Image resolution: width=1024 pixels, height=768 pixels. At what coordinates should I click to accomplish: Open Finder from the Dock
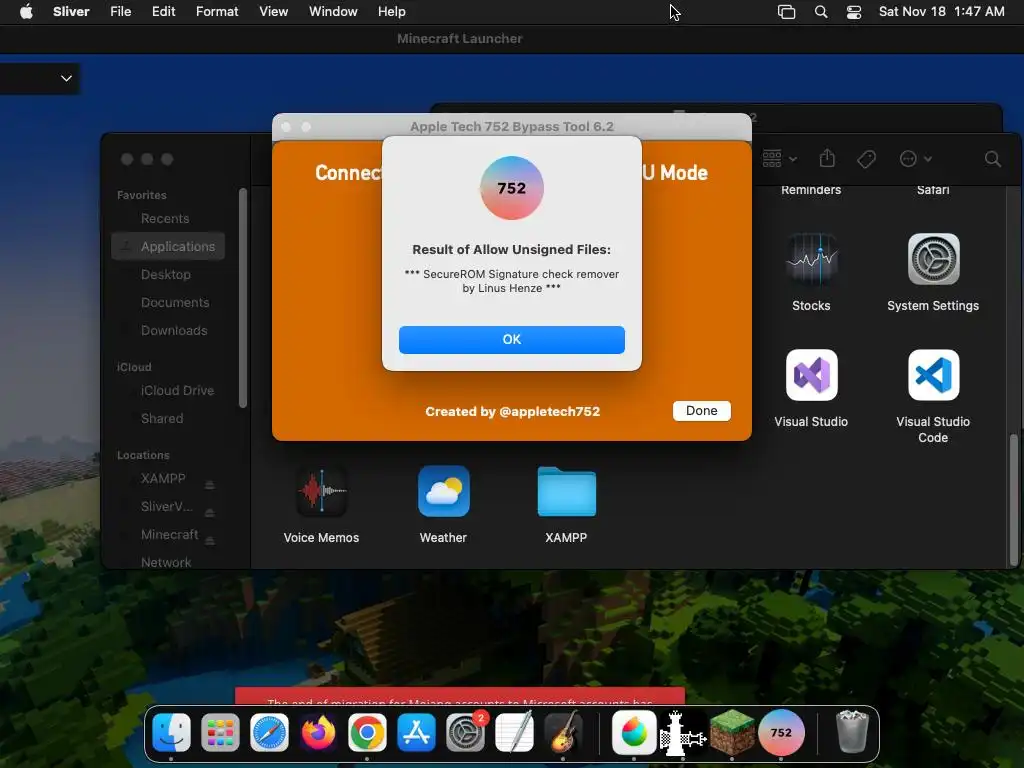[x=171, y=732]
